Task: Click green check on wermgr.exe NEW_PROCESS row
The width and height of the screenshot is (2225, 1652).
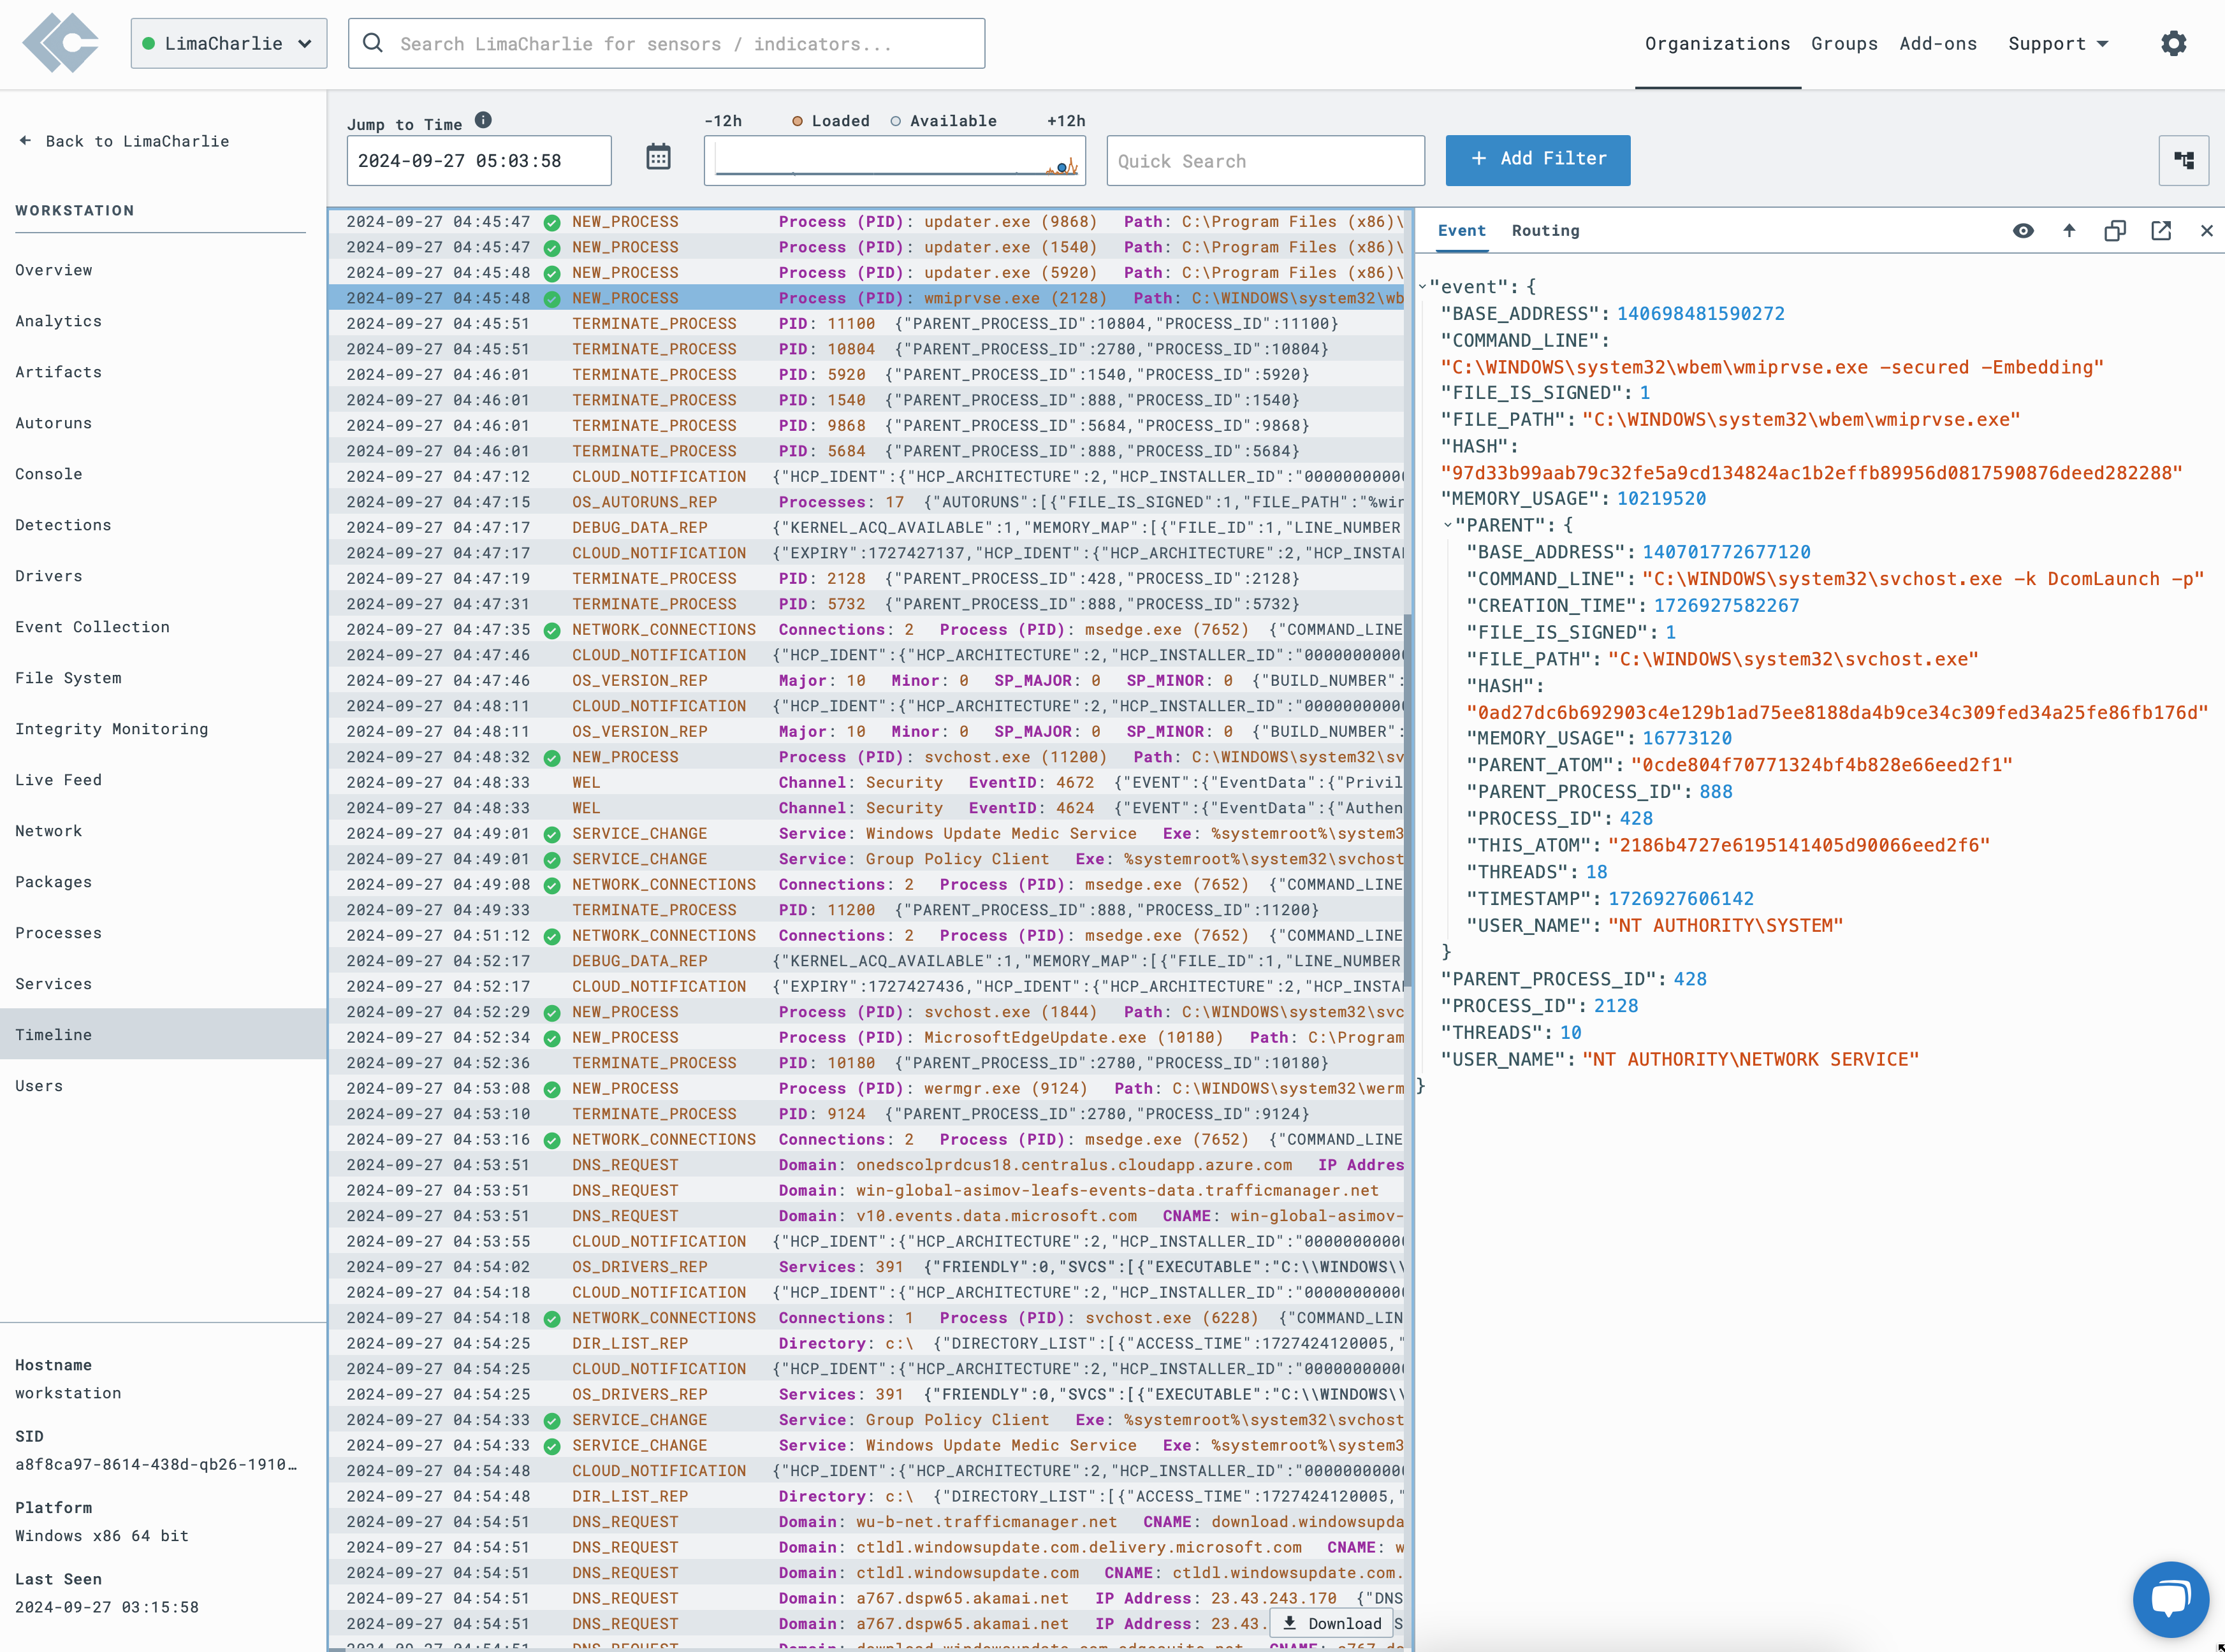Action: (551, 1089)
